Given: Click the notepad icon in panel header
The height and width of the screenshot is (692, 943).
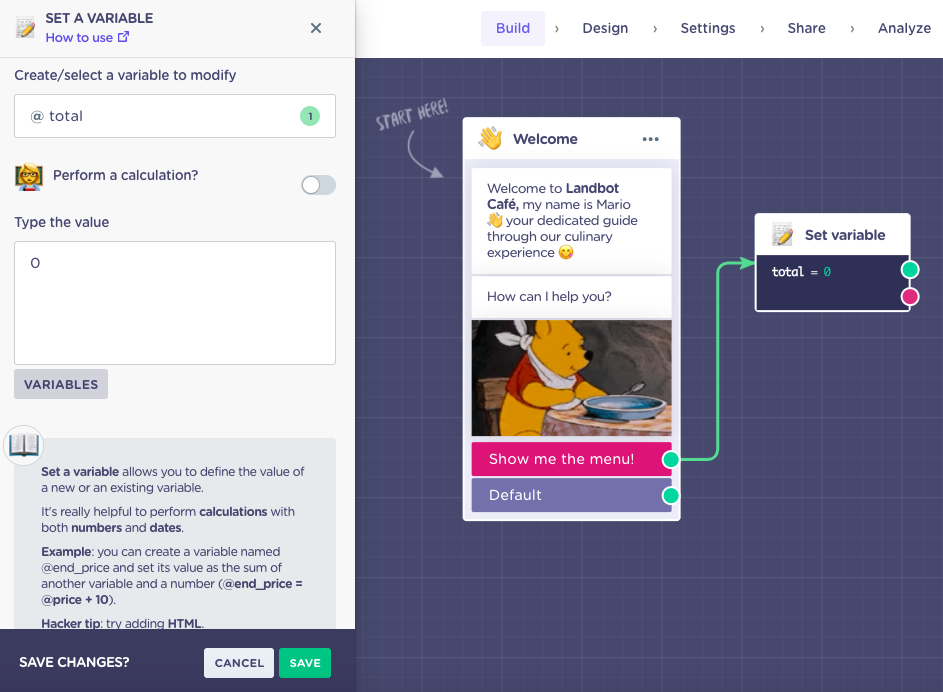Looking at the screenshot, I should pyautogui.click(x=25, y=28).
